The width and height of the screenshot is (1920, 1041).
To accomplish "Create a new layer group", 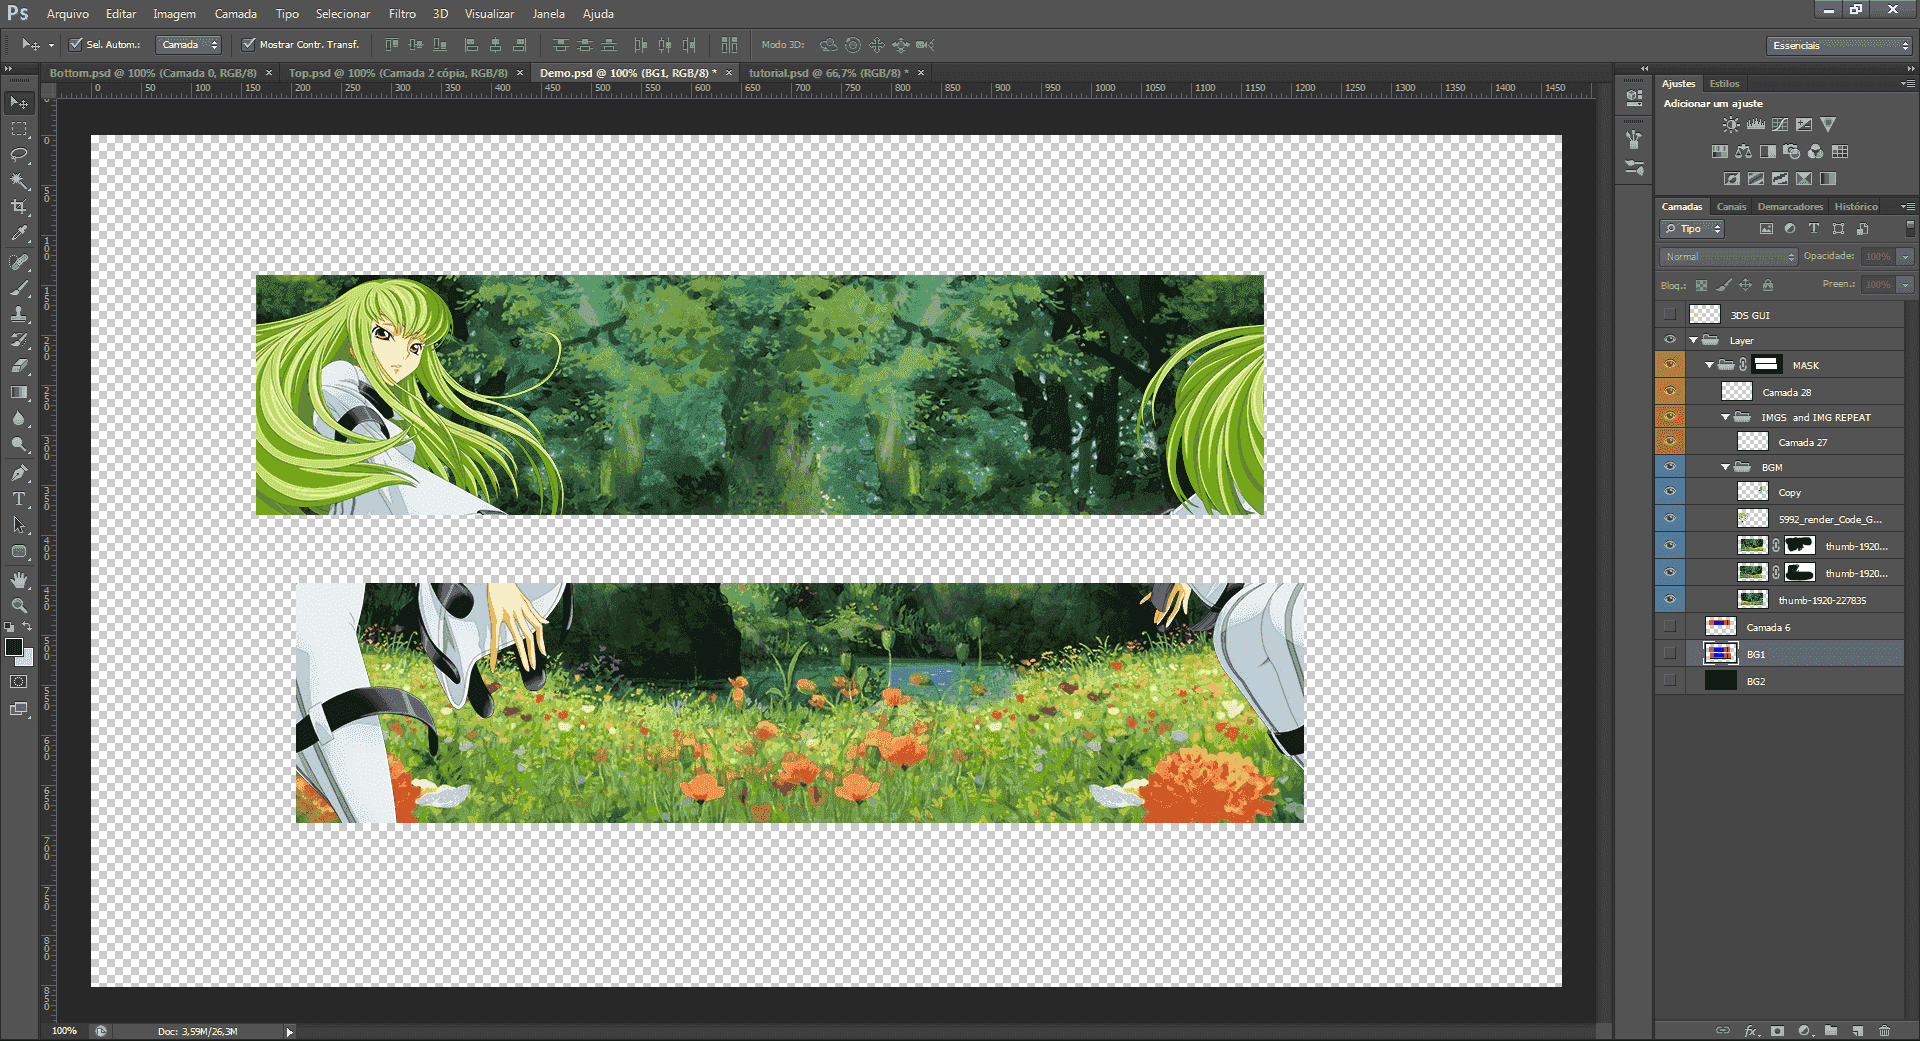I will click(x=1830, y=1030).
